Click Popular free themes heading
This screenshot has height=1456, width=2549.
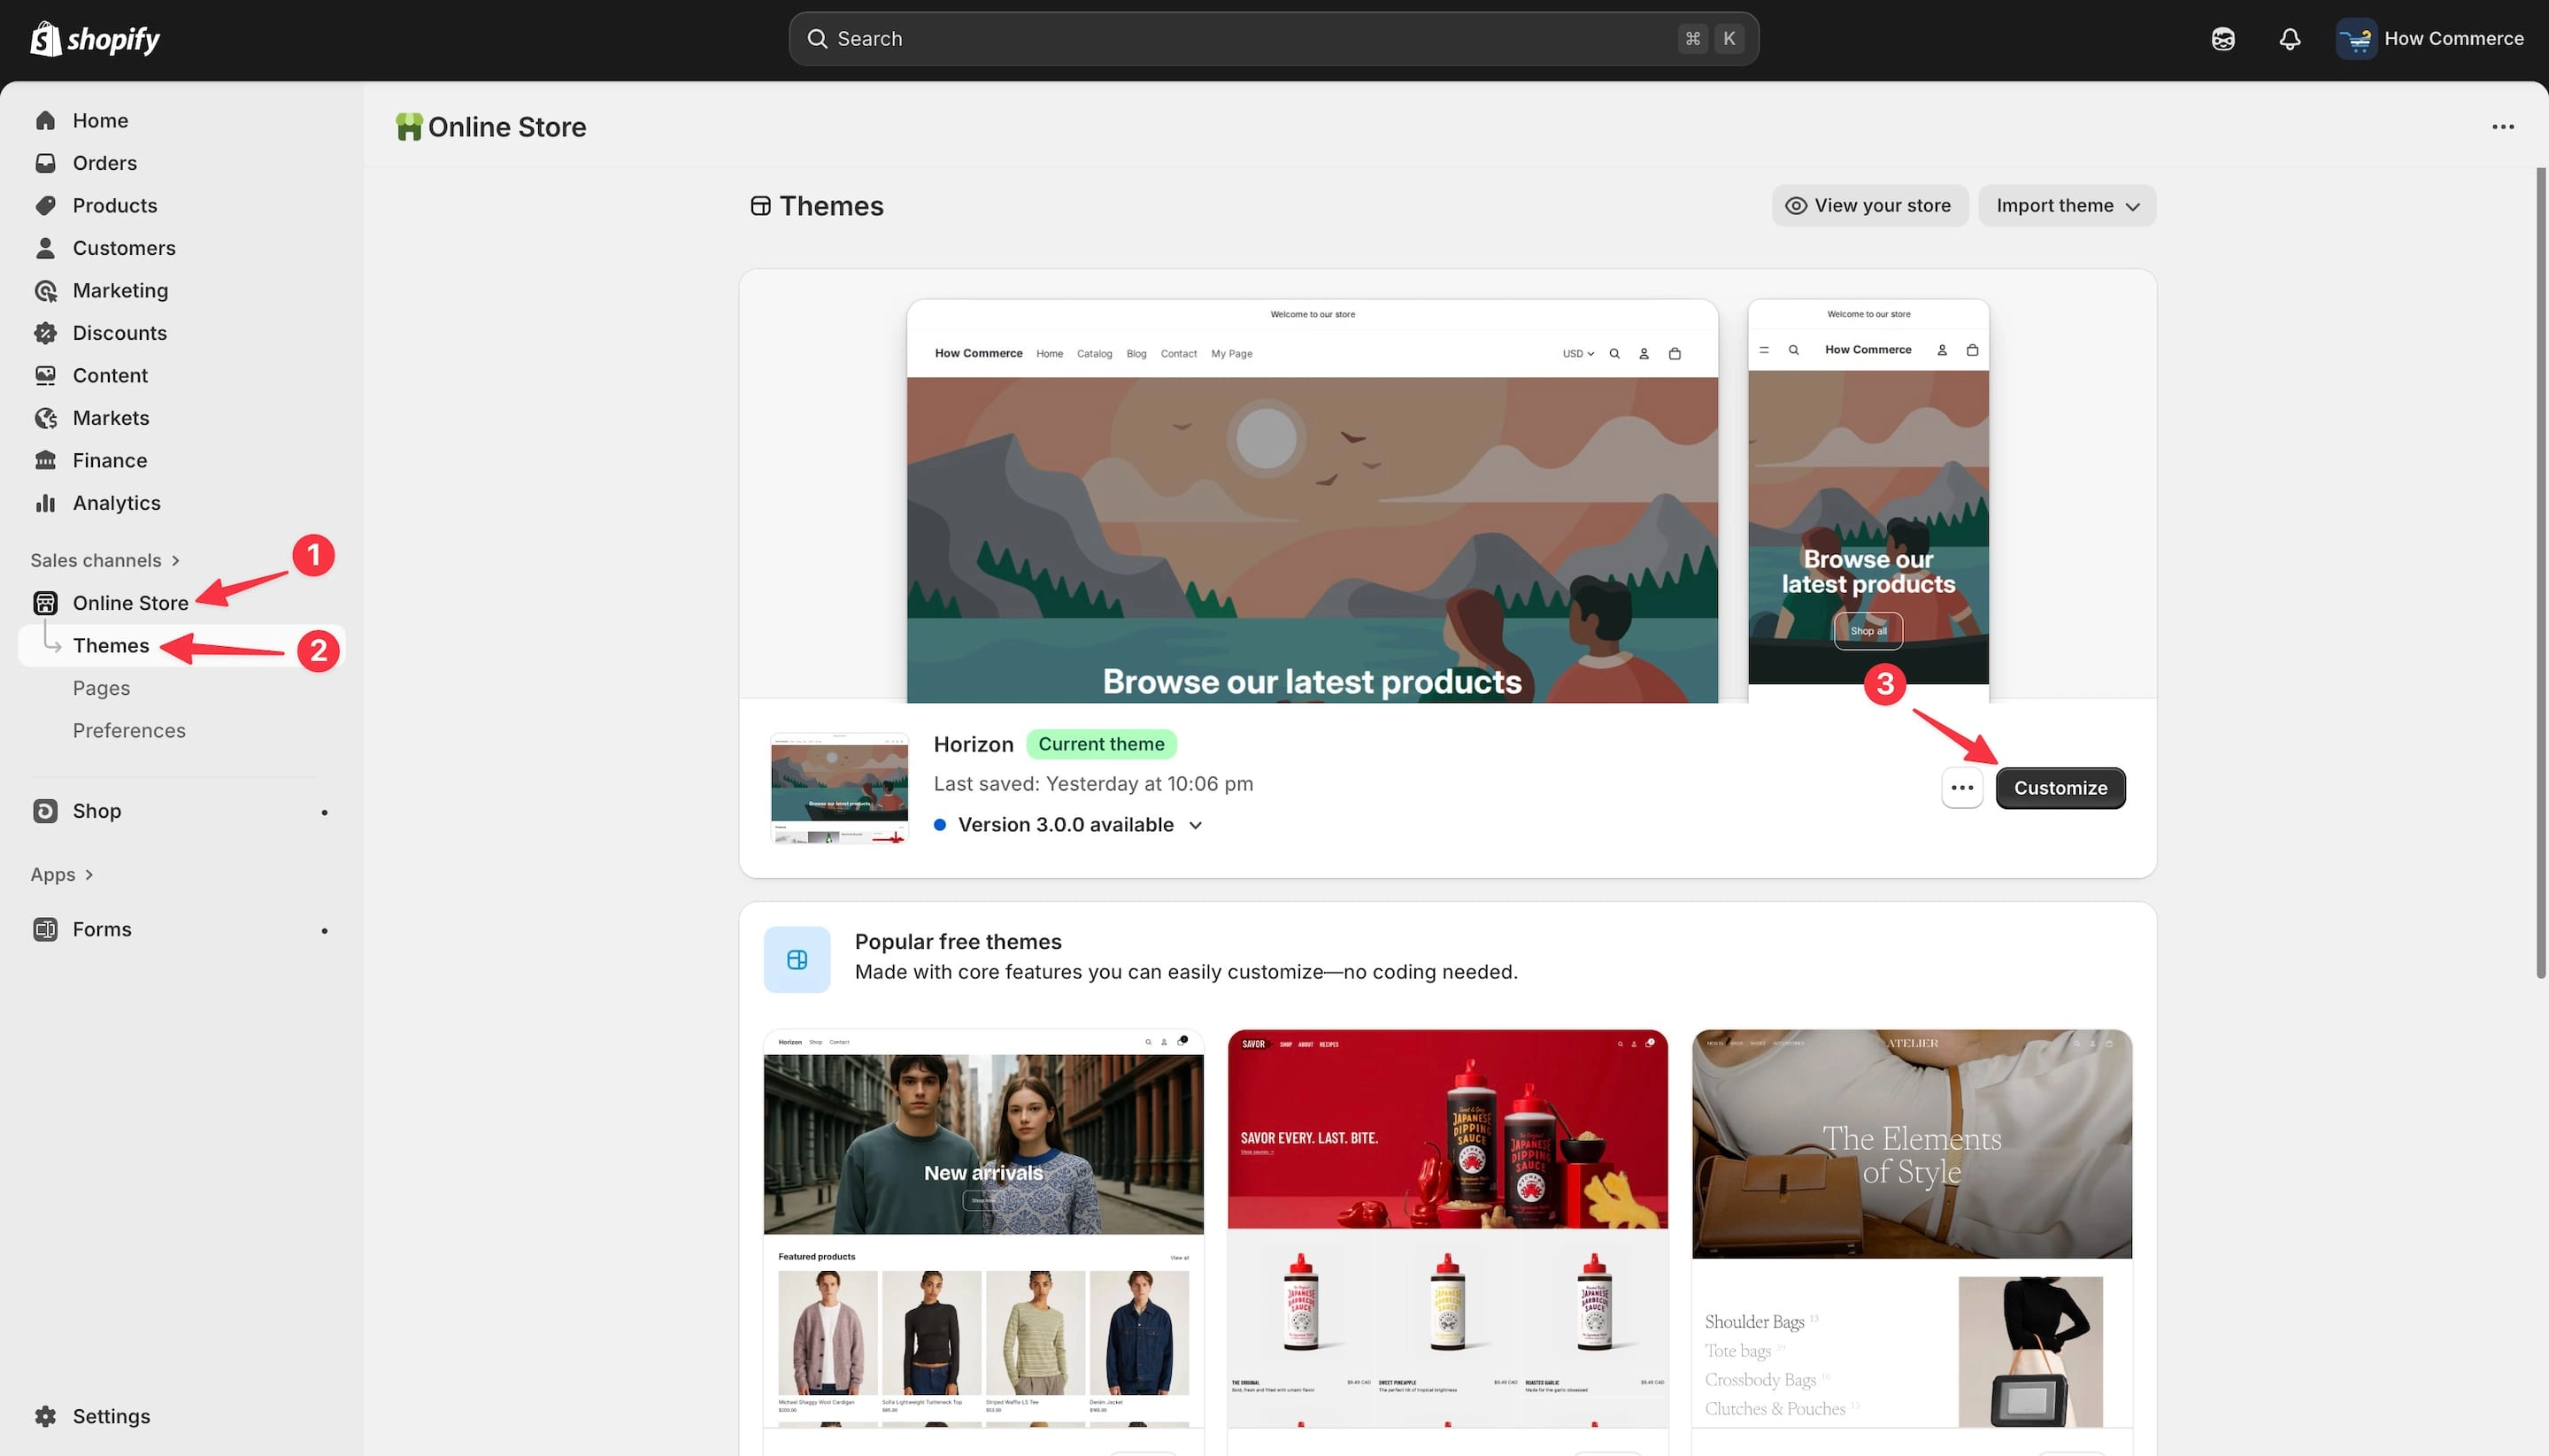click(x=957, y=942)
